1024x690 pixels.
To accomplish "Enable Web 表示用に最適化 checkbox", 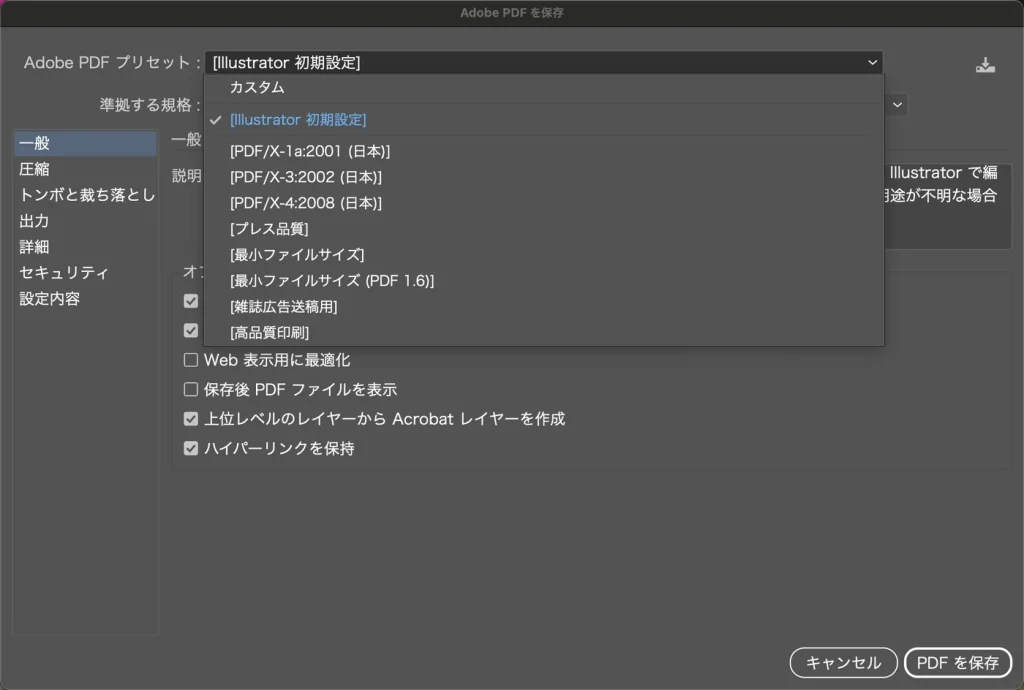I will coord(191,360).
